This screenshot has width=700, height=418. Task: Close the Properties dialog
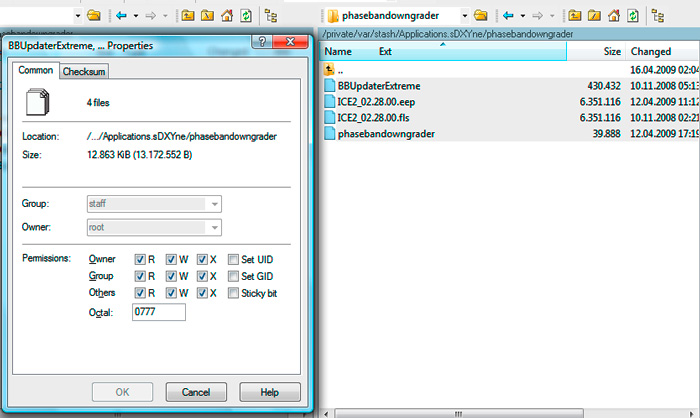tap(290, 42)
